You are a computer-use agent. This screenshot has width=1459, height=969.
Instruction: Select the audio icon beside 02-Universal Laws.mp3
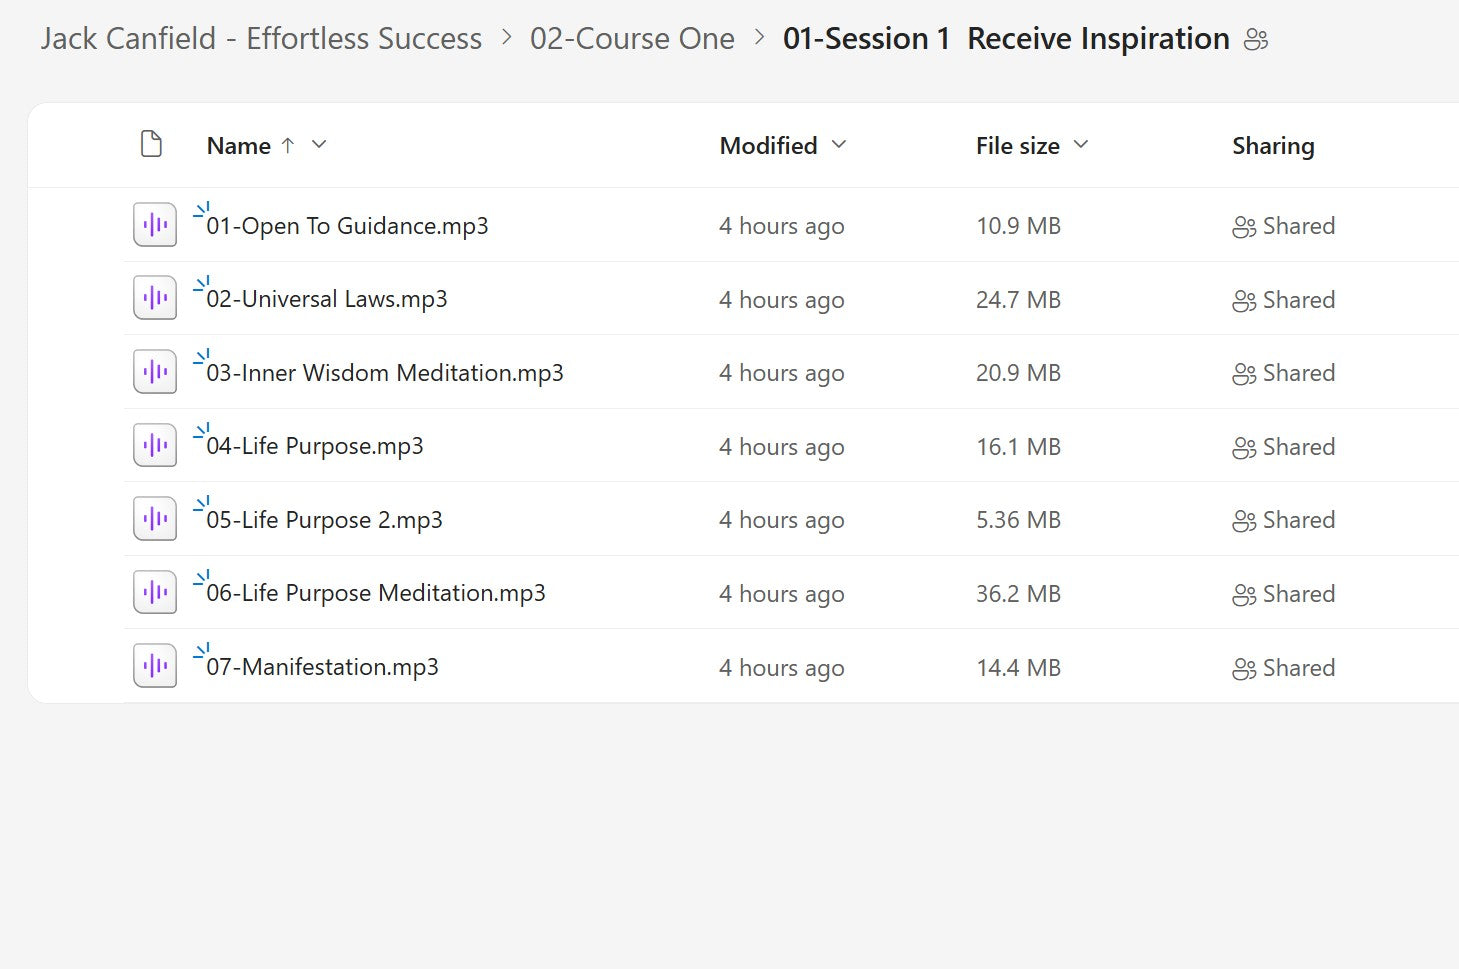[x=153, y=297]
